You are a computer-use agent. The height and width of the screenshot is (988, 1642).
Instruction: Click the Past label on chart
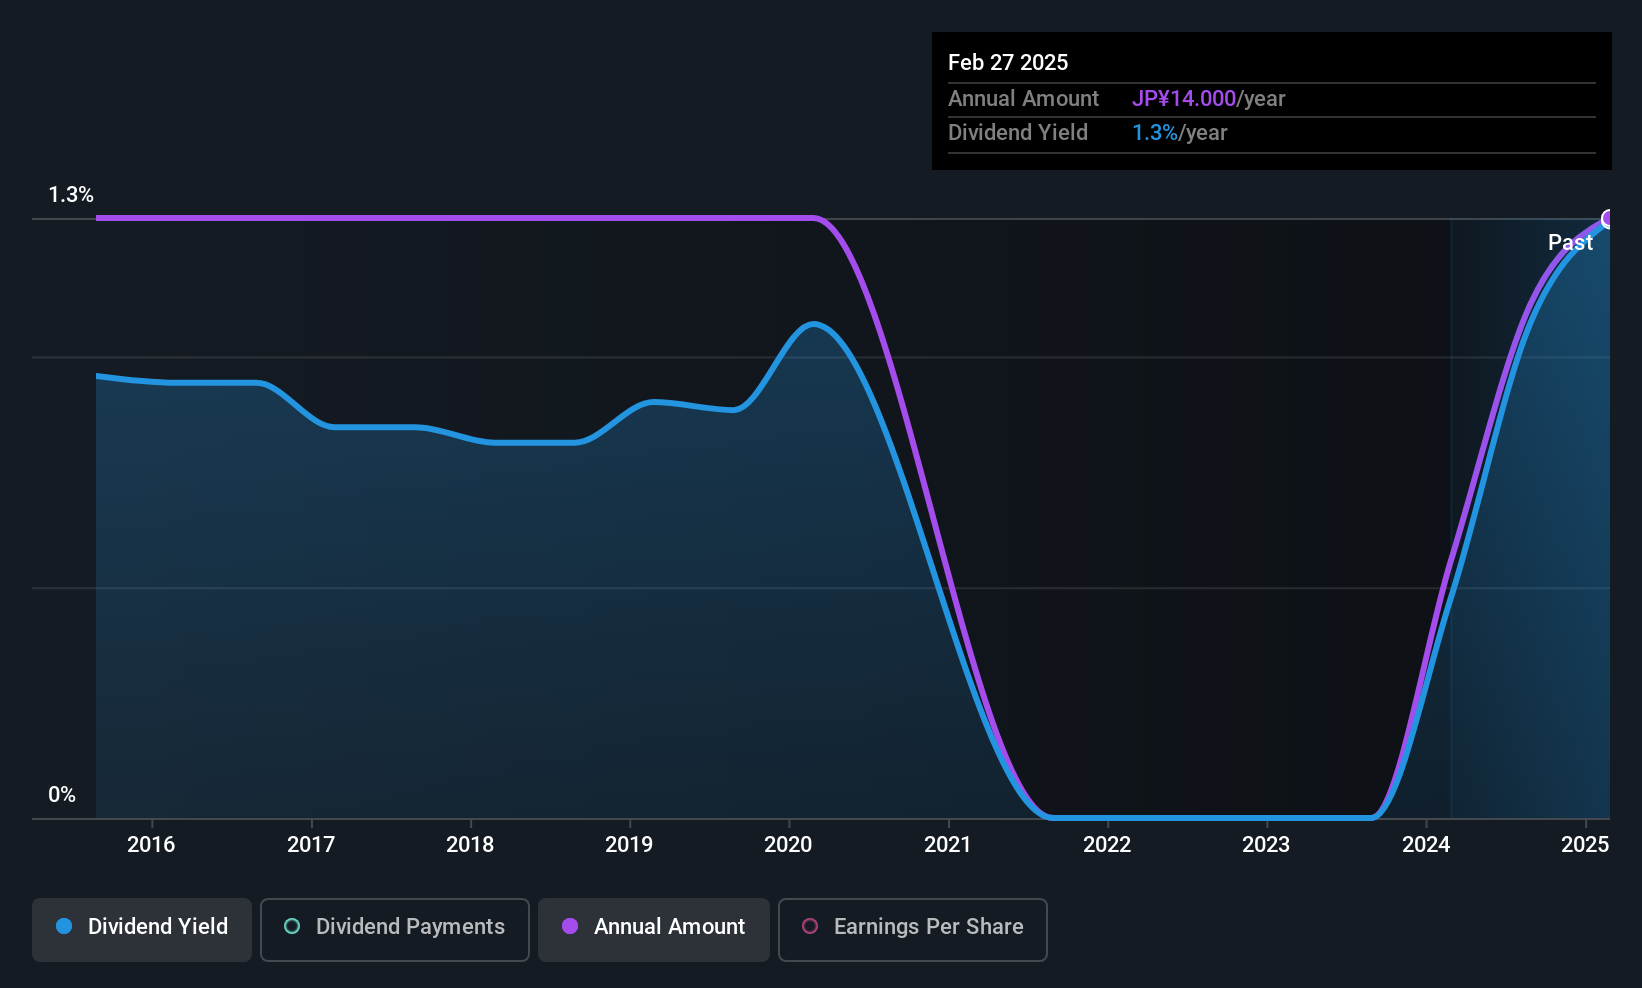1570,242
